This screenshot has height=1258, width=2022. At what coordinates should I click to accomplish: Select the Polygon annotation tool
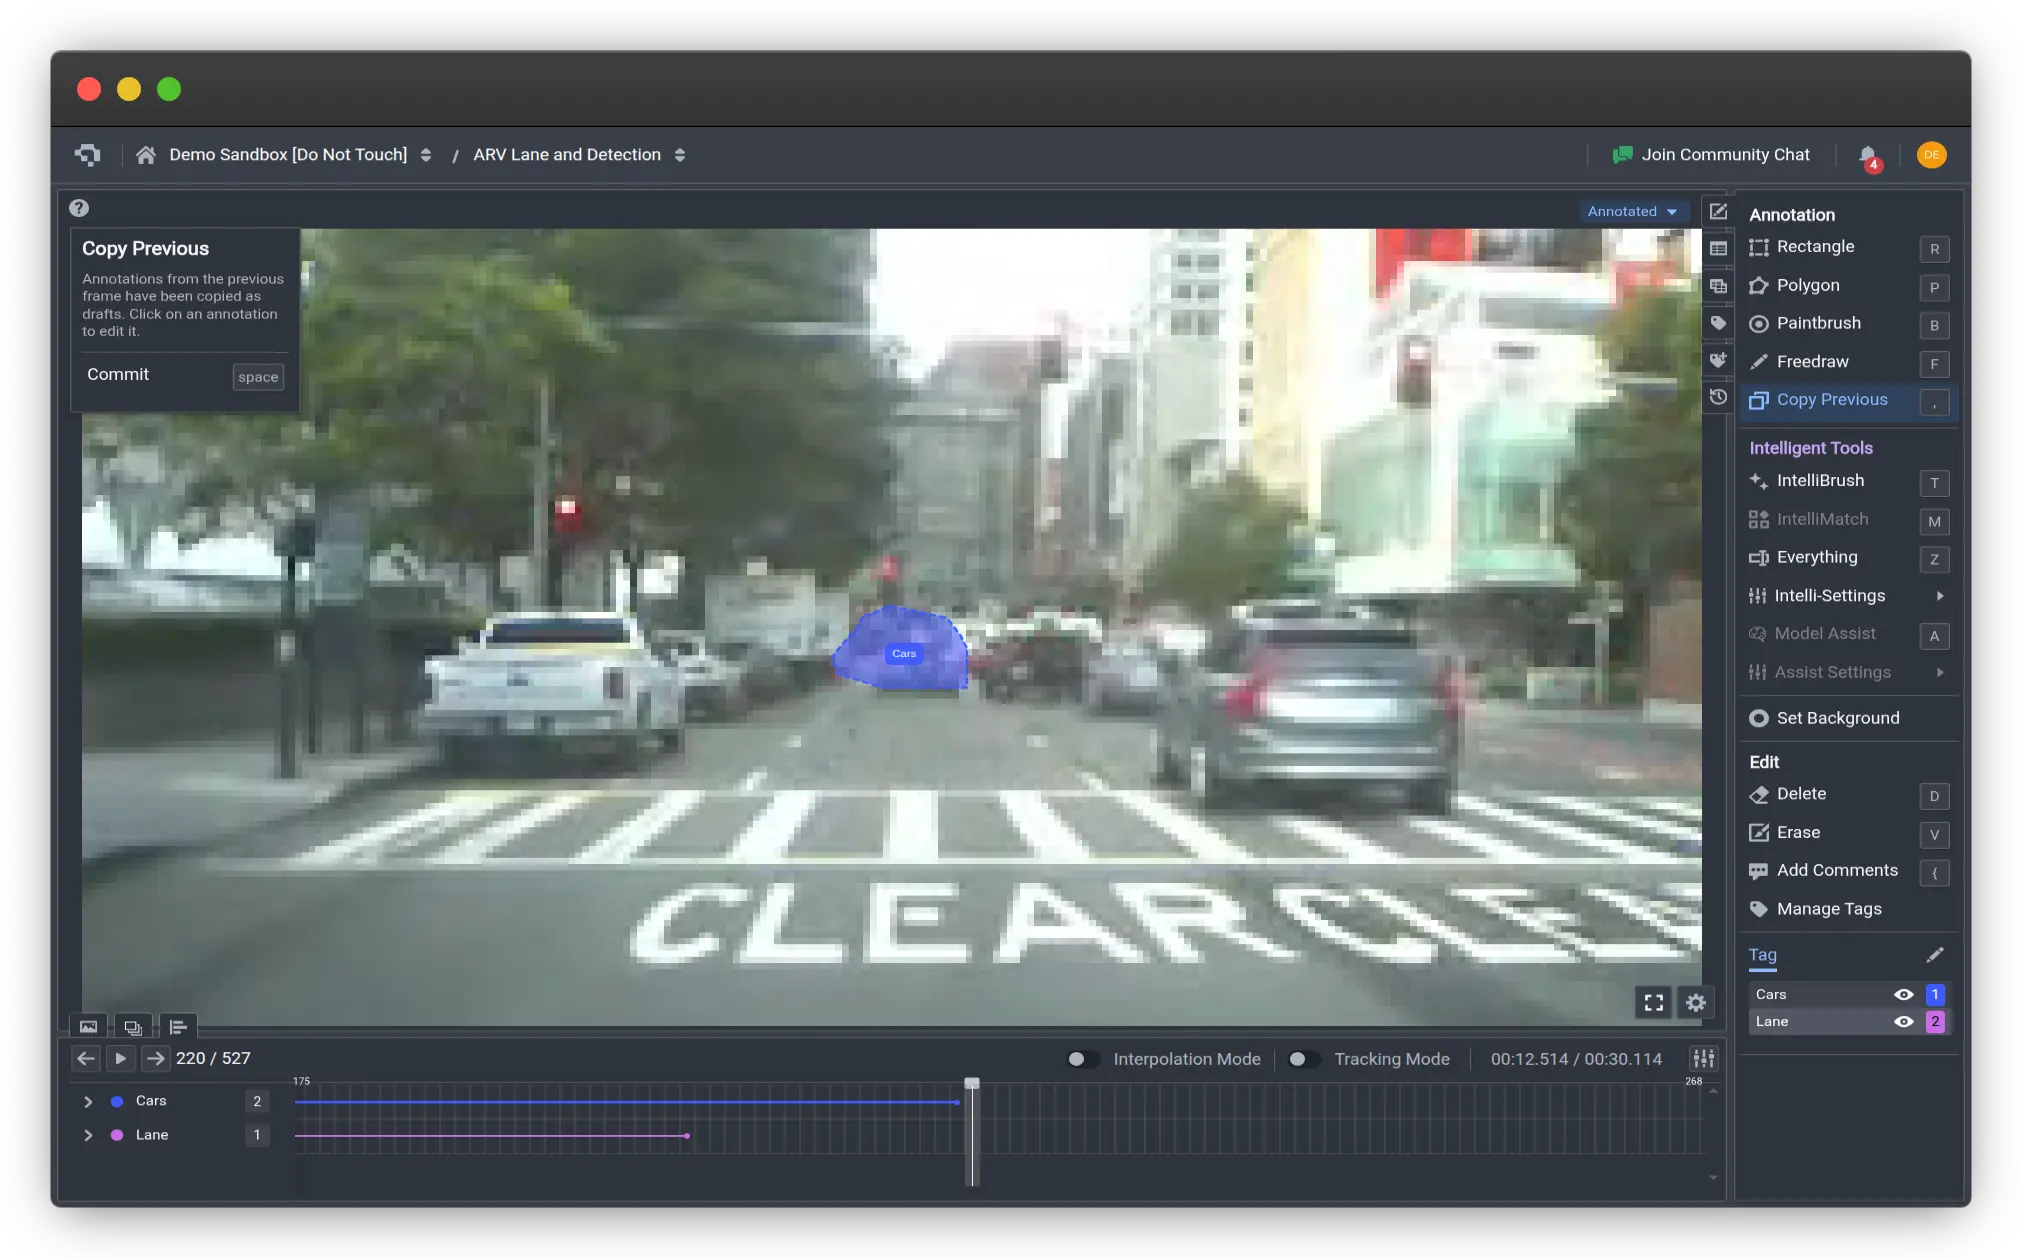tap(1807, 286)
